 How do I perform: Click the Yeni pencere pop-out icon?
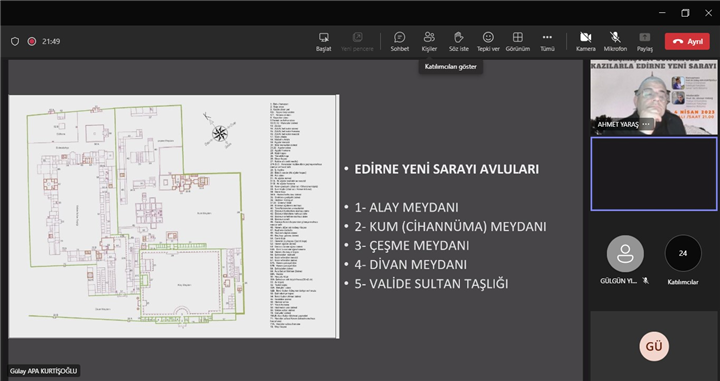[357, 41]
